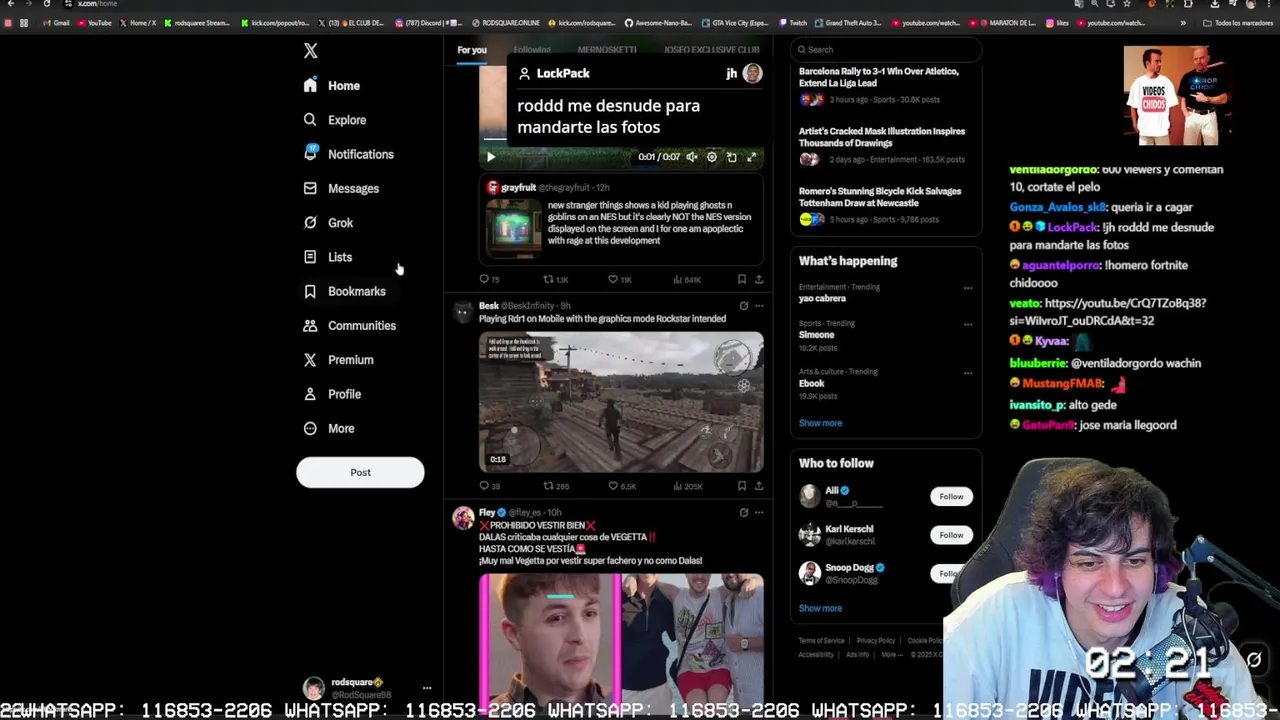Open Terms of Service footer link
This screenshot has width=1280, height=720.
(821, 641)
